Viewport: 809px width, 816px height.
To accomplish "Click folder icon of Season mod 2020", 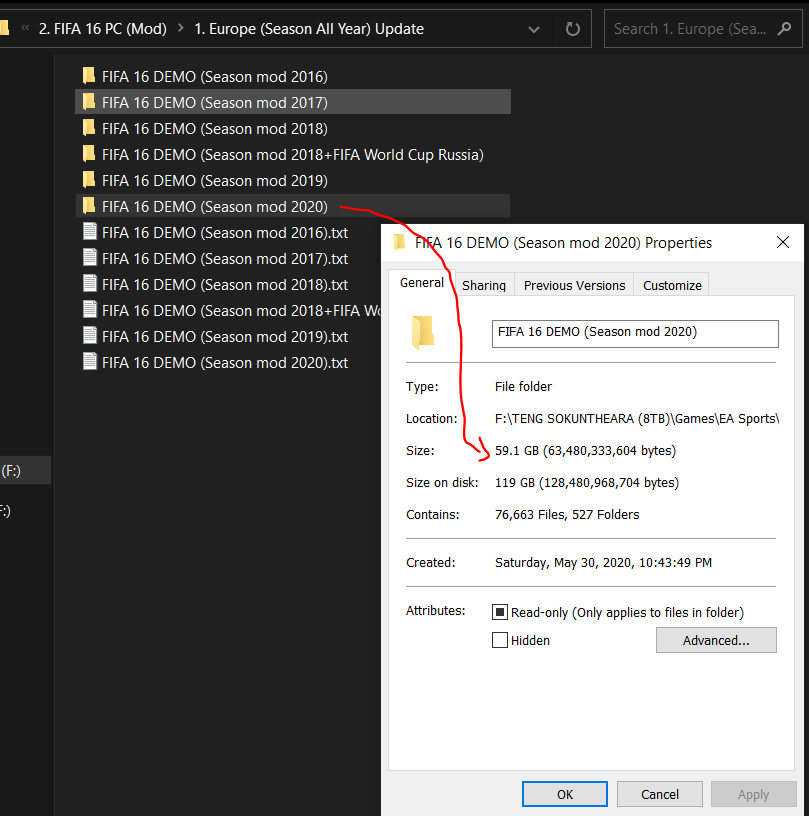I will pos(89,206).
